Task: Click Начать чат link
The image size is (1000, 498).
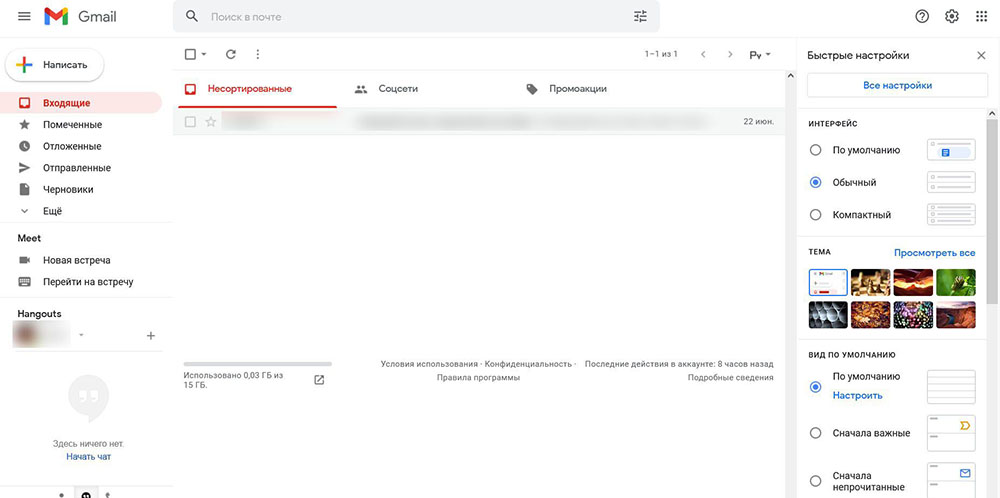Action: pyautogui.click(x=89, y=457)
